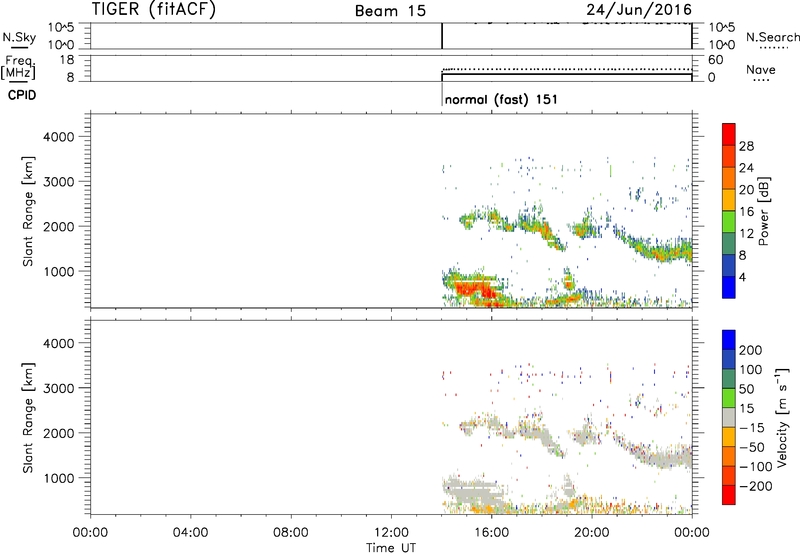Click the gray velocity echo band near 1000 km
Image resolution: width=800 pixels, height=554 pixels.
(x=472, y=491)
